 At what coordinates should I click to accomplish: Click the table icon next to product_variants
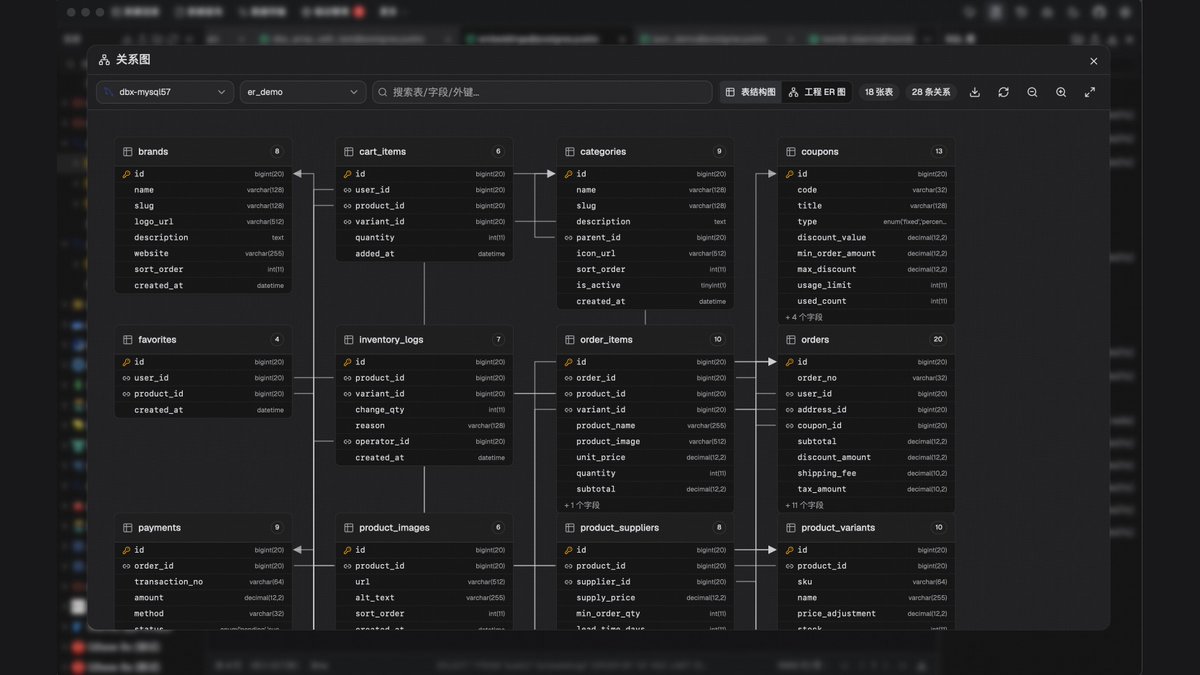click(791, 528)
